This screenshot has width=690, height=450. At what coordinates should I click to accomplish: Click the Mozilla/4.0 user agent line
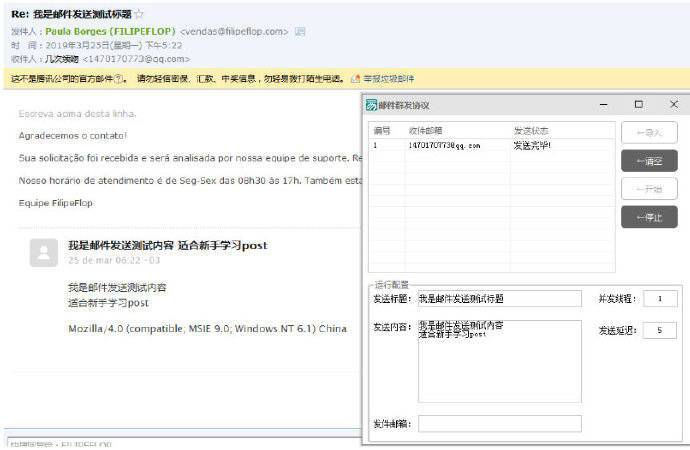tap(207, 329)
